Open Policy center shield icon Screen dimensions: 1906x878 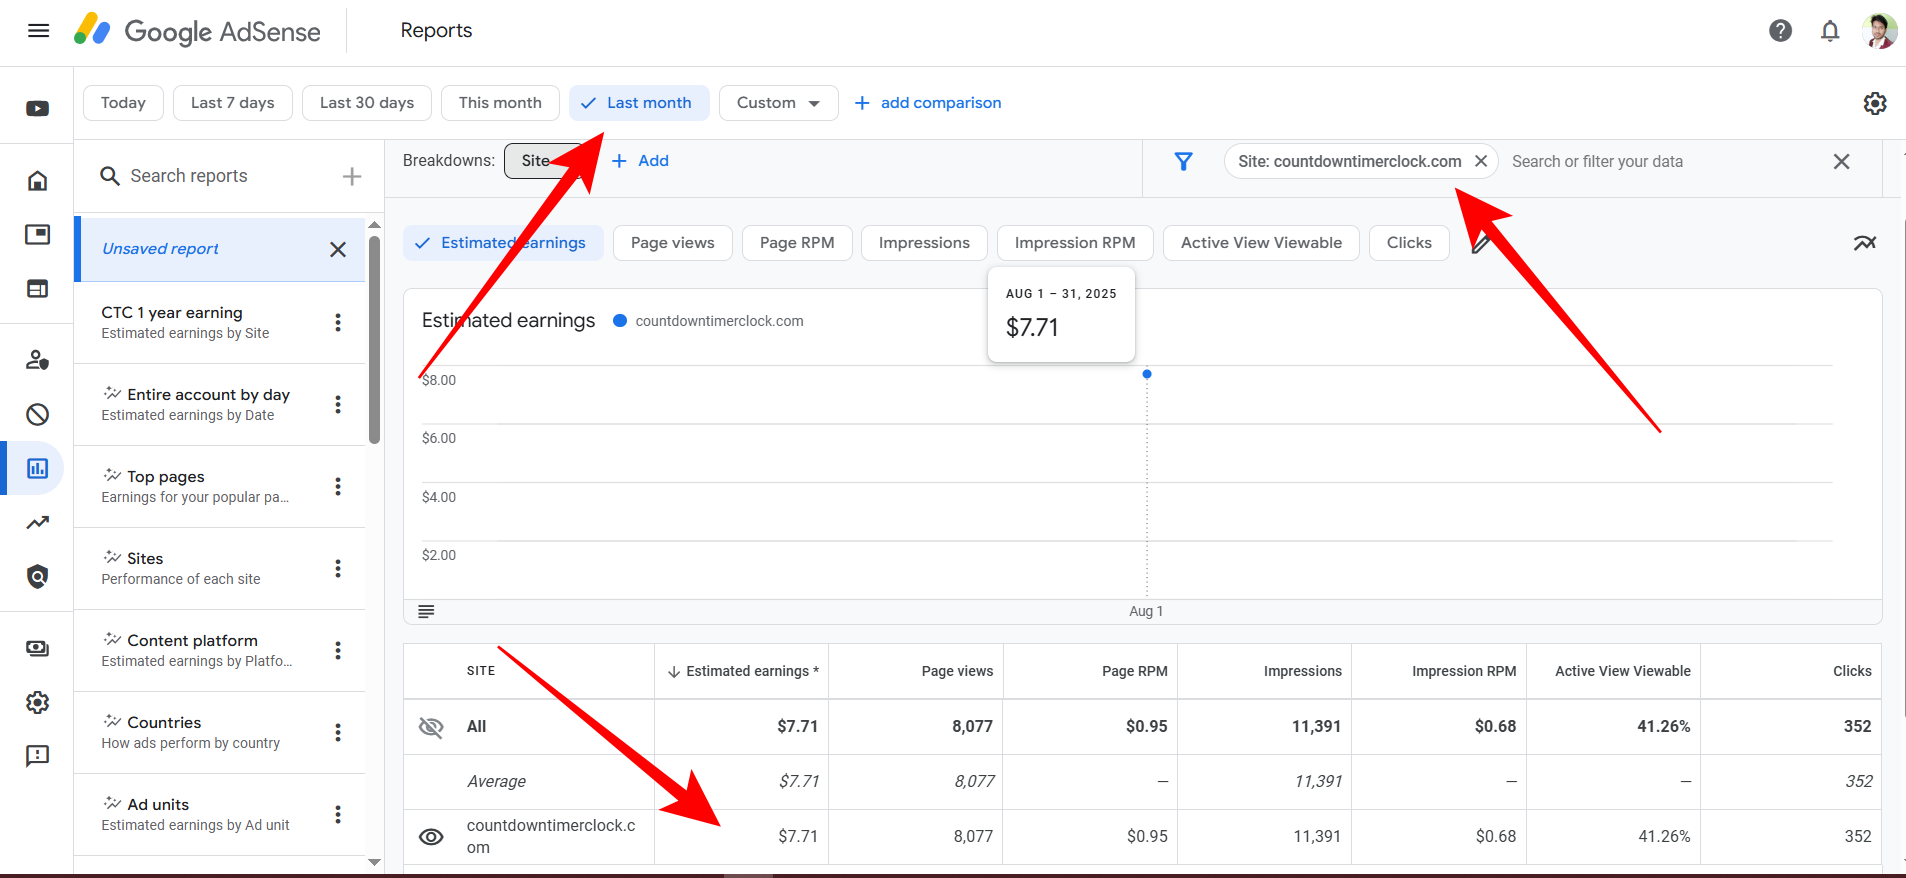click(38, 576)
